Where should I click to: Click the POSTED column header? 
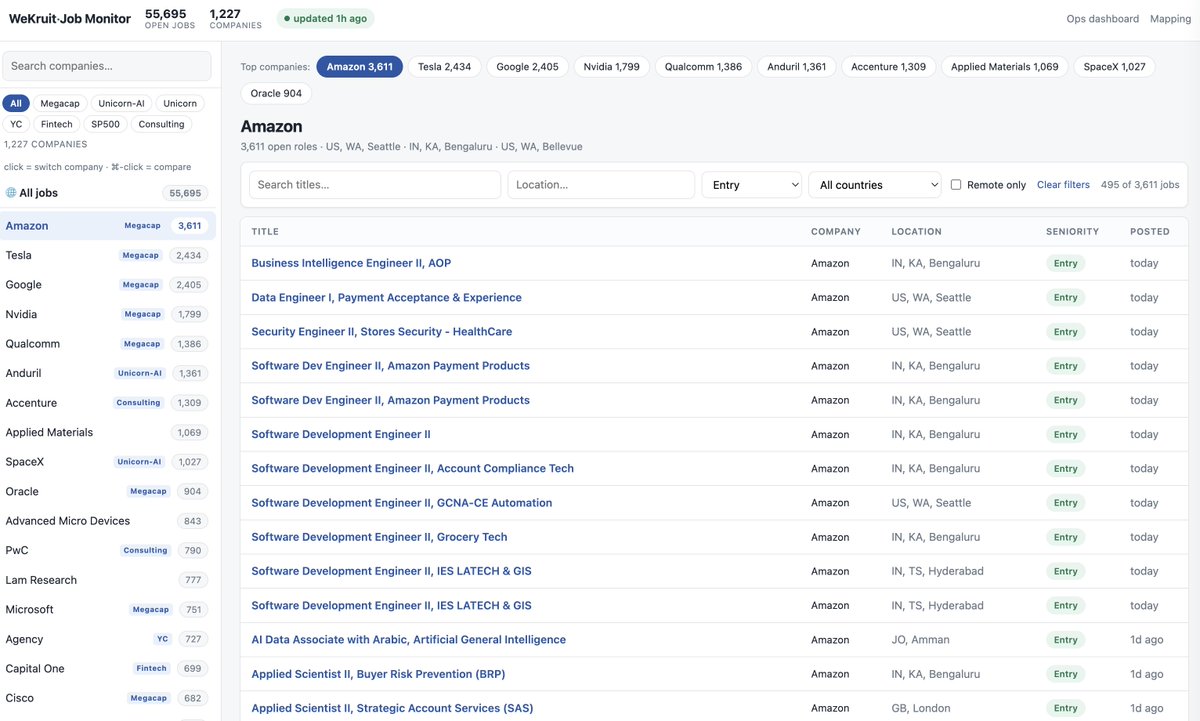tap(1150, 232)
